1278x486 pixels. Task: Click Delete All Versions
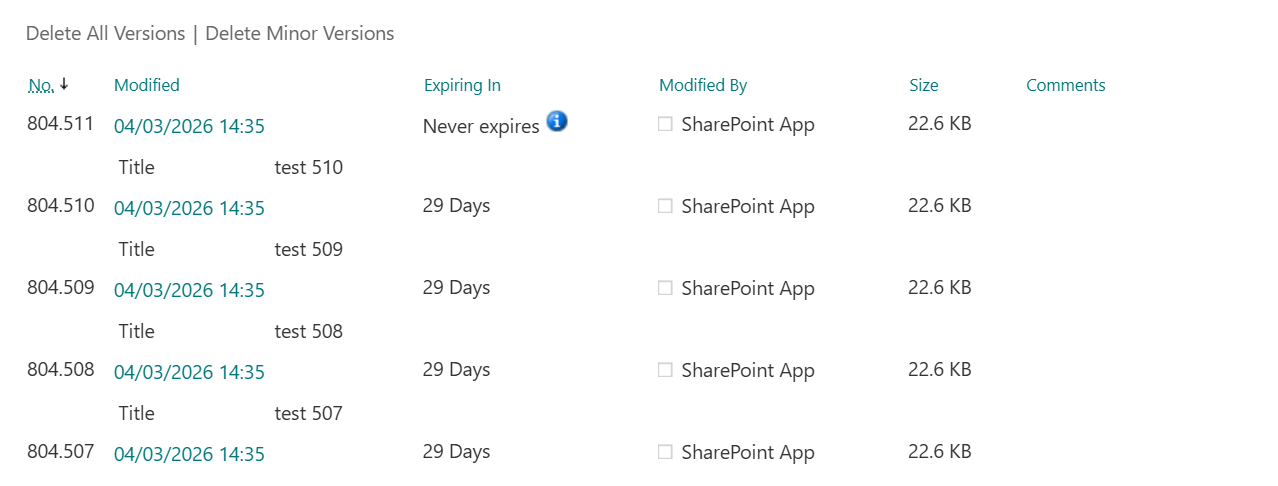(105, 34)
